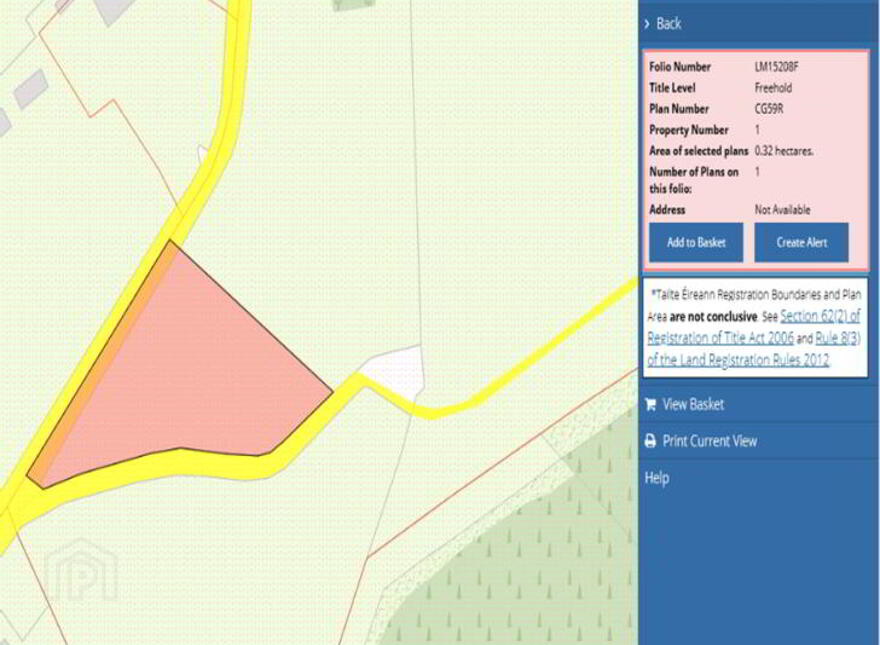Add the folio to the basket
The width and height of the screenshot is (880, 645).
pyautogui.click(x=696, y=243)
